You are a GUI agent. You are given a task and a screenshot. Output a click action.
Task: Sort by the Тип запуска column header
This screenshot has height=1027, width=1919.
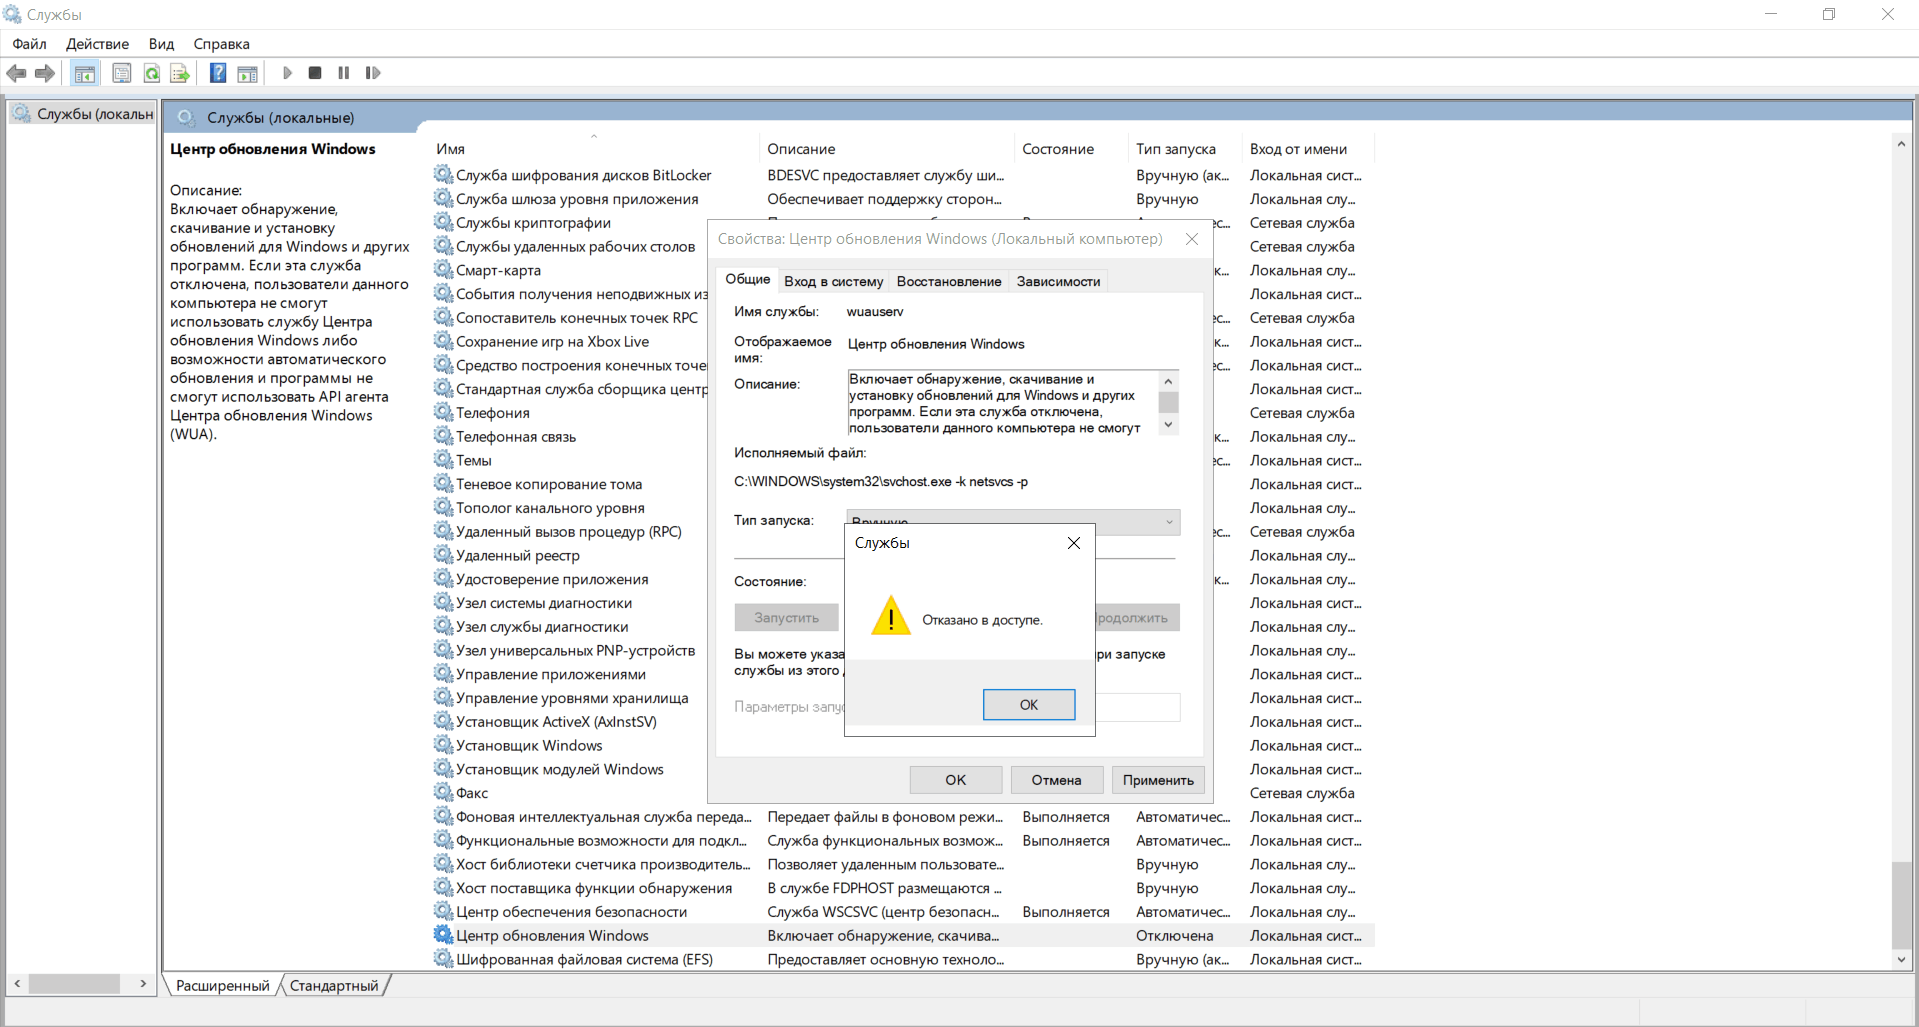1185,148
